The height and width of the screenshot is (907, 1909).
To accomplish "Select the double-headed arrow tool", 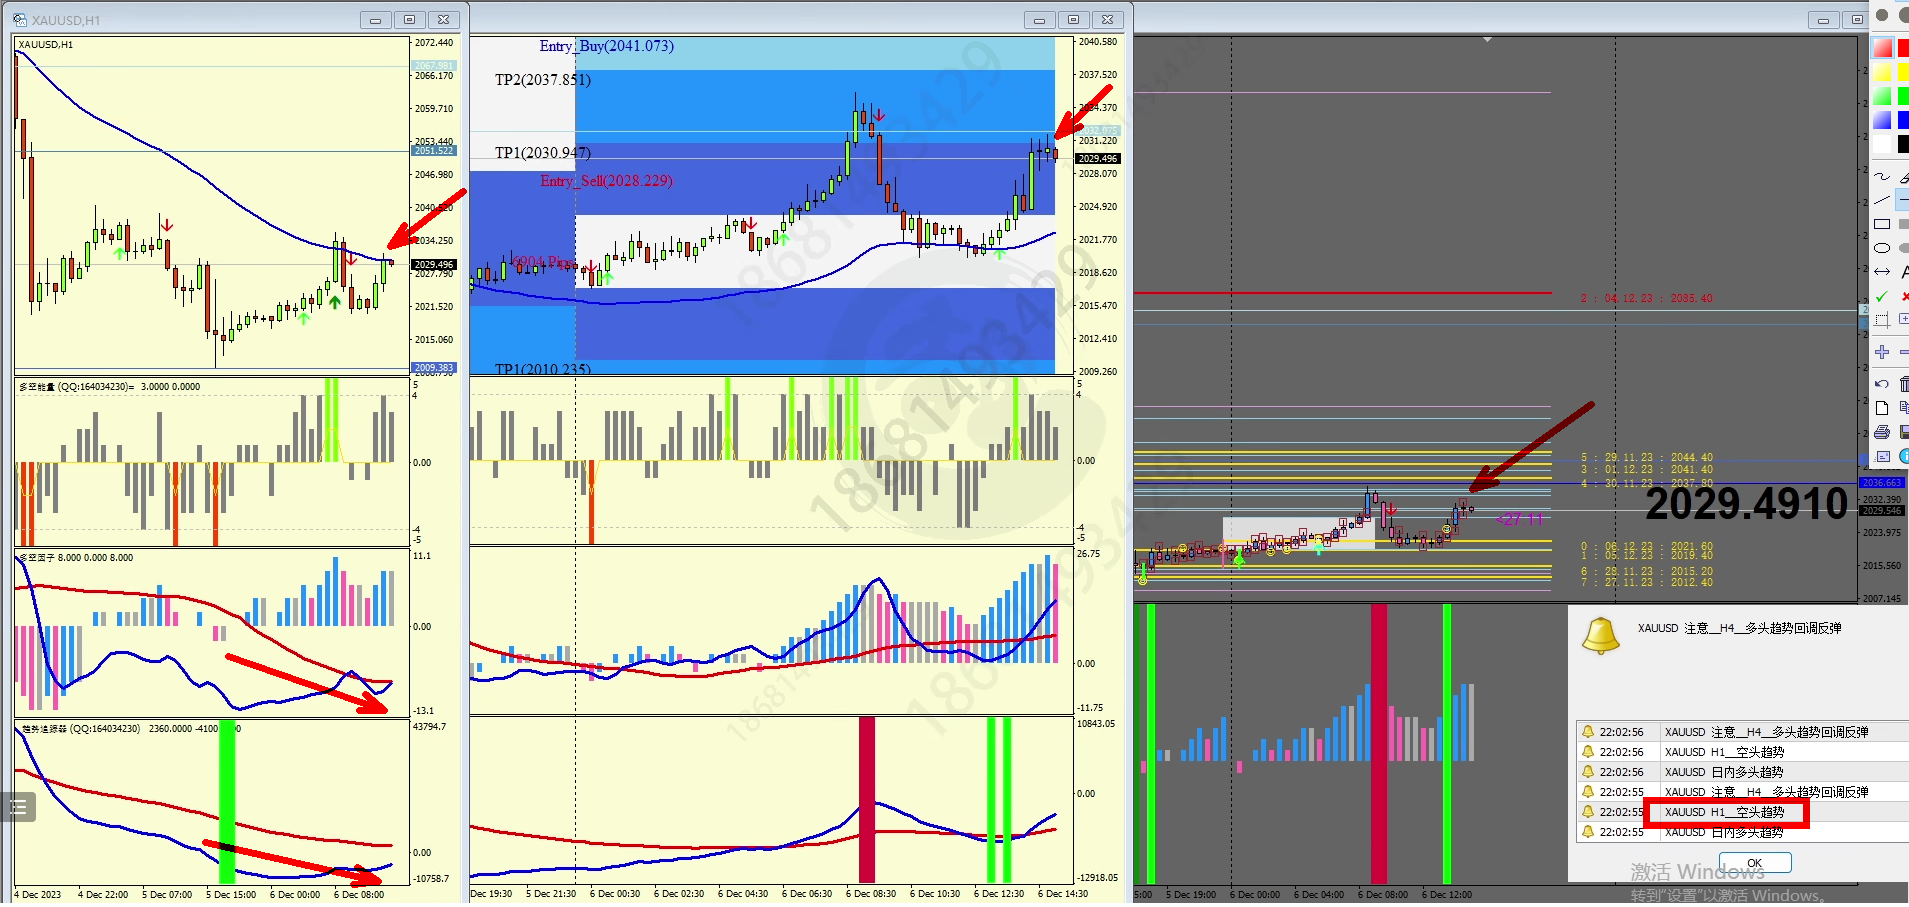I will tap(1882, 272).
